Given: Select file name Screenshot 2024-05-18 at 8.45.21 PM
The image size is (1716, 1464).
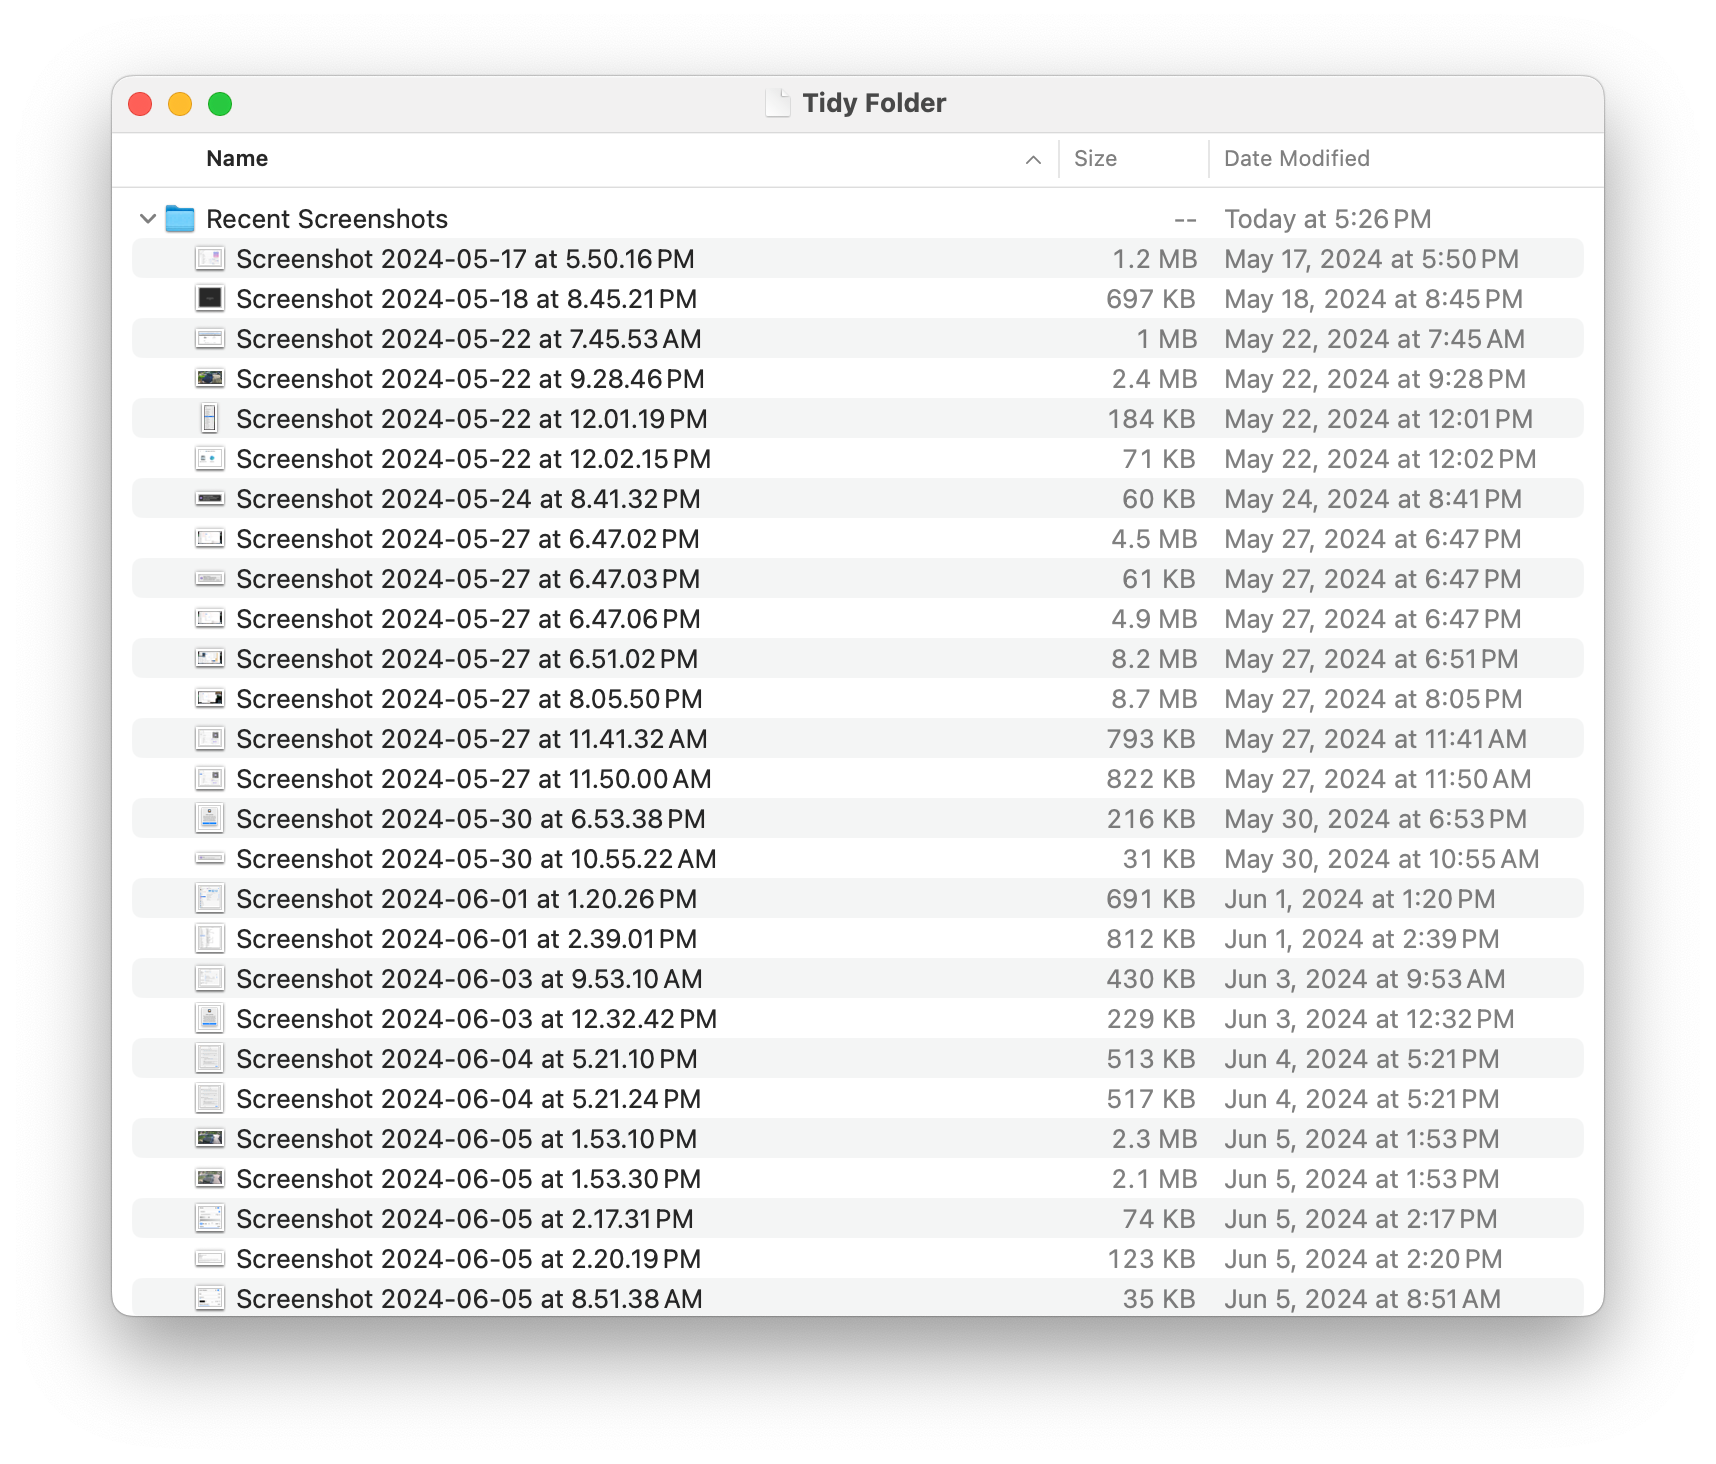Looking at the screenshot, I should [467, 299].
